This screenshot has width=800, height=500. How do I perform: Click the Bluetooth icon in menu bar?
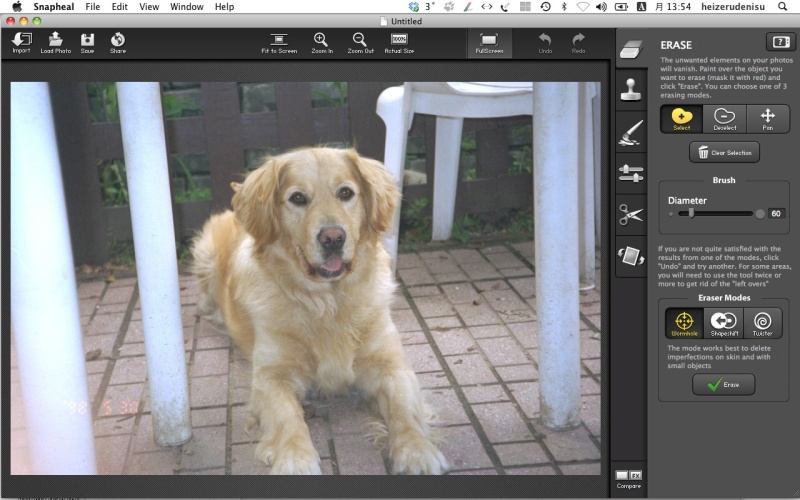[564, 7]
